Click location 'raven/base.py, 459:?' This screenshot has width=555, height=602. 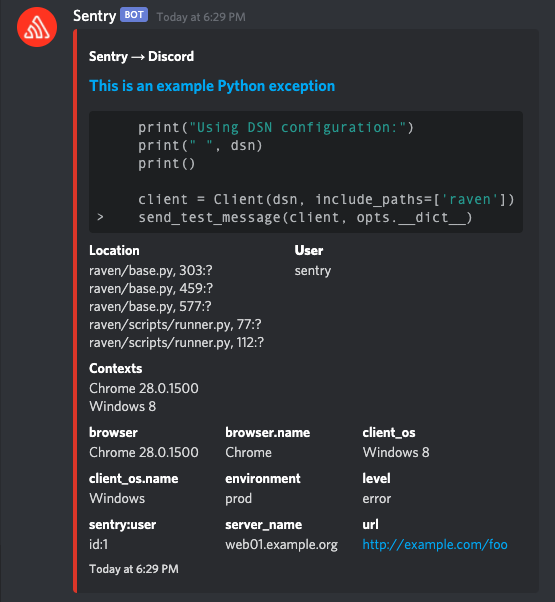(x=151, y=289)
